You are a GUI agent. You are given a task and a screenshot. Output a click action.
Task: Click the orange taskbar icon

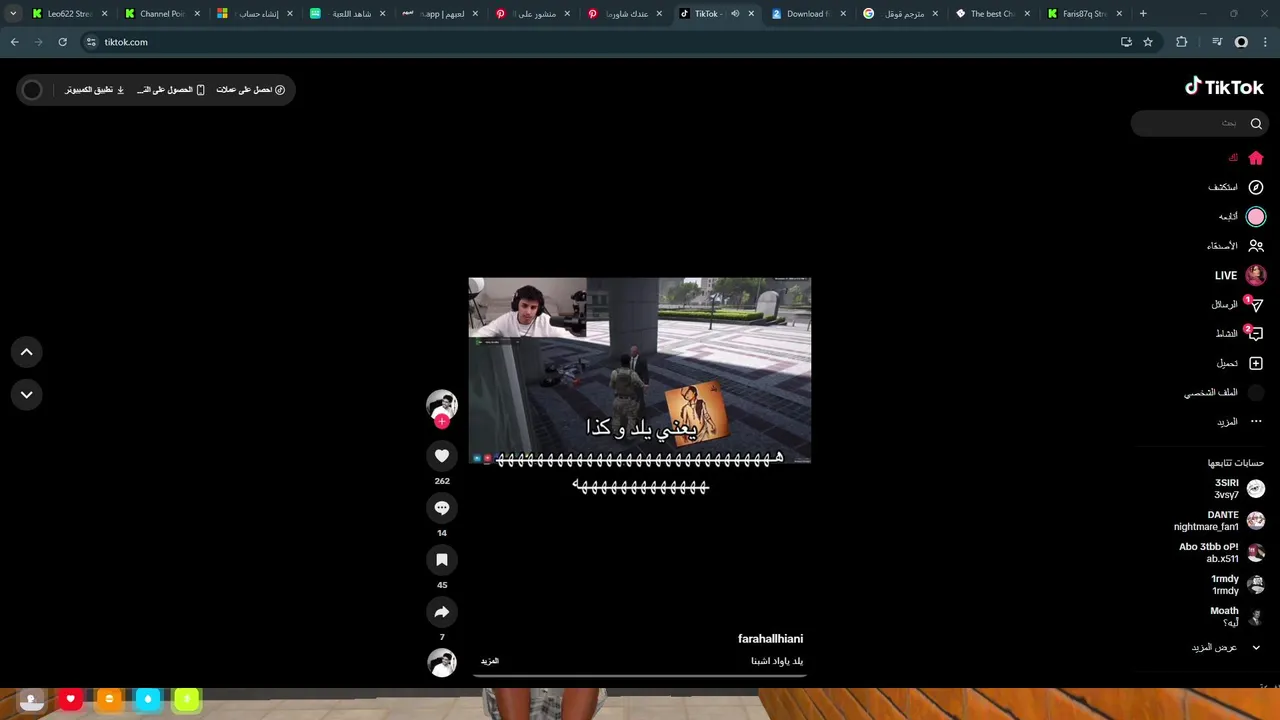[109, 700]
